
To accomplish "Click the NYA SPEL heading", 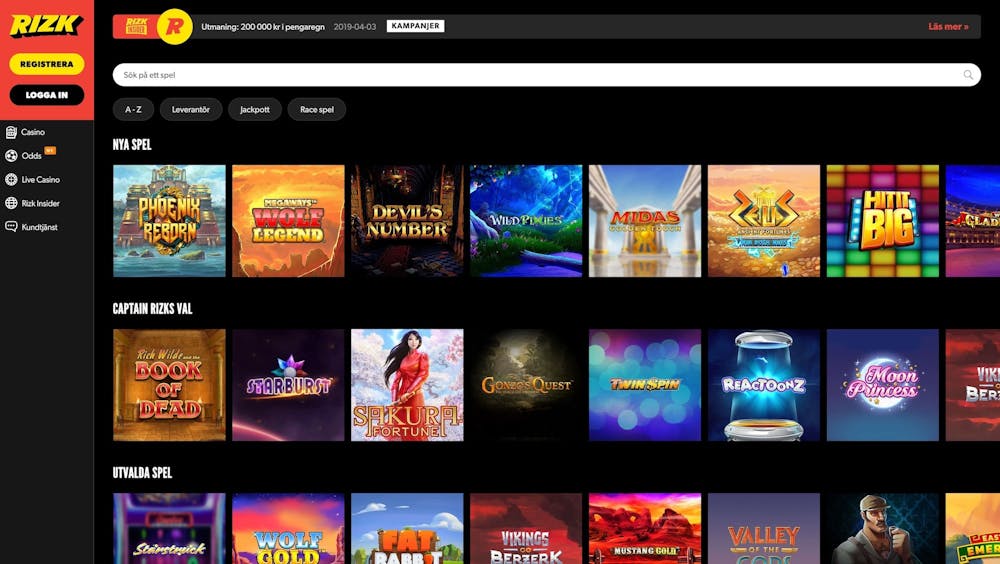I will (x=132, y=145).
